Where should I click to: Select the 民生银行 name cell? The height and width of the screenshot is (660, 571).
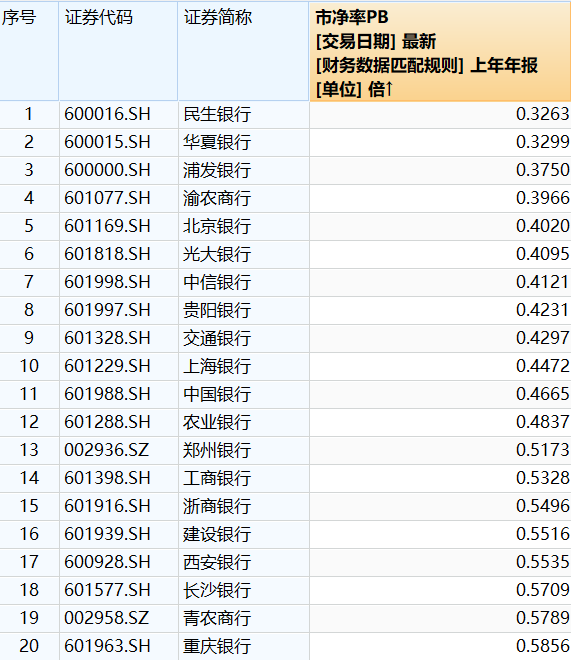click(217, 114)
